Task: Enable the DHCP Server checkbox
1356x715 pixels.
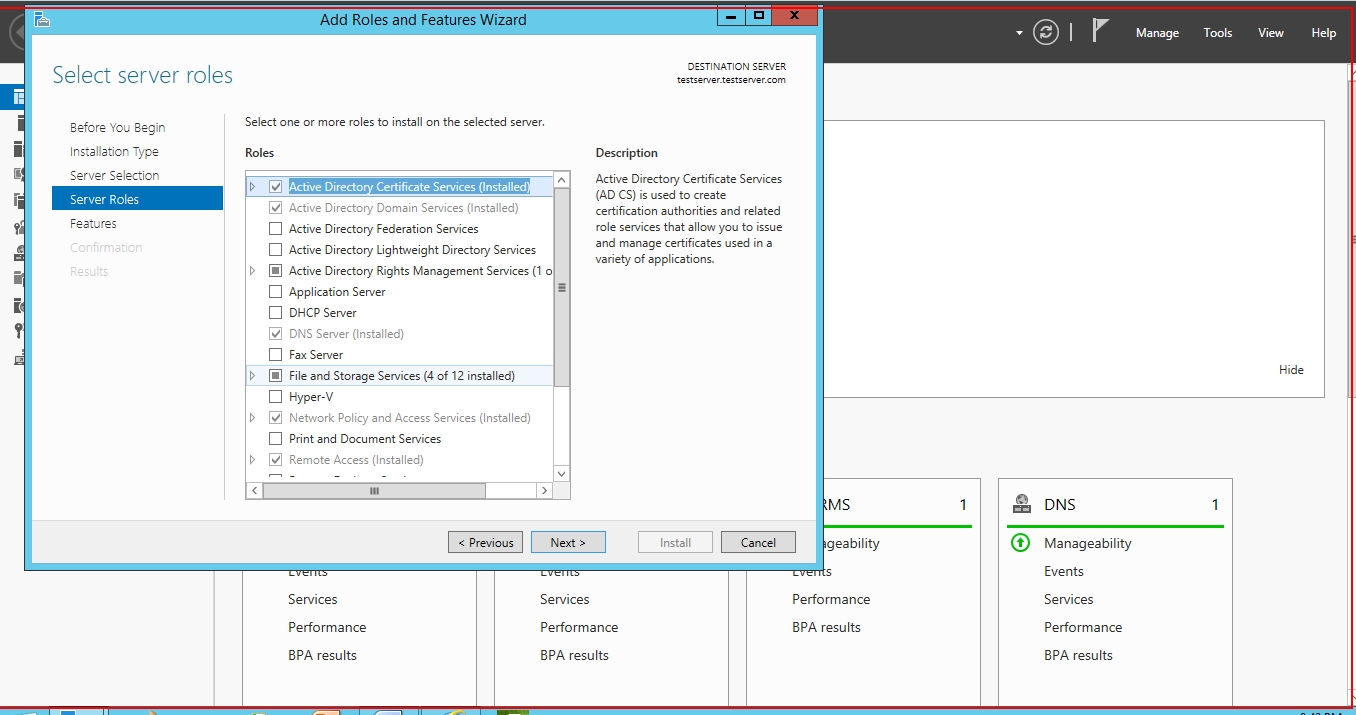Action: (276, 313)
